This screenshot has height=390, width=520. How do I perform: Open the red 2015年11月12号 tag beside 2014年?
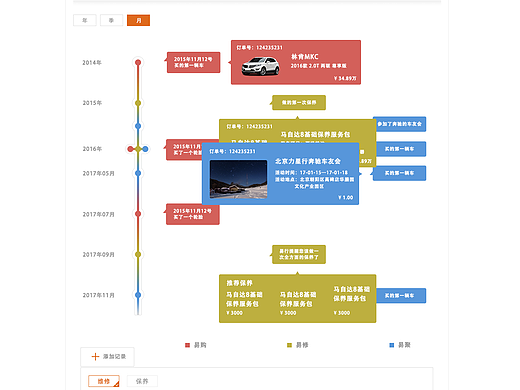[193, 62]
